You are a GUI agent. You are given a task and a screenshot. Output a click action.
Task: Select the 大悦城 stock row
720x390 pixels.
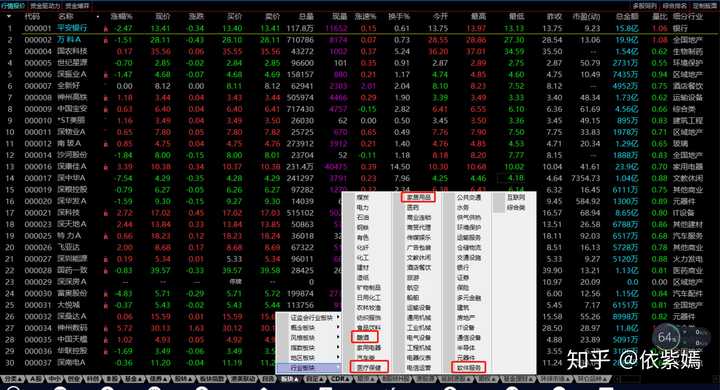pyautogui.click(x=360, y=305)
